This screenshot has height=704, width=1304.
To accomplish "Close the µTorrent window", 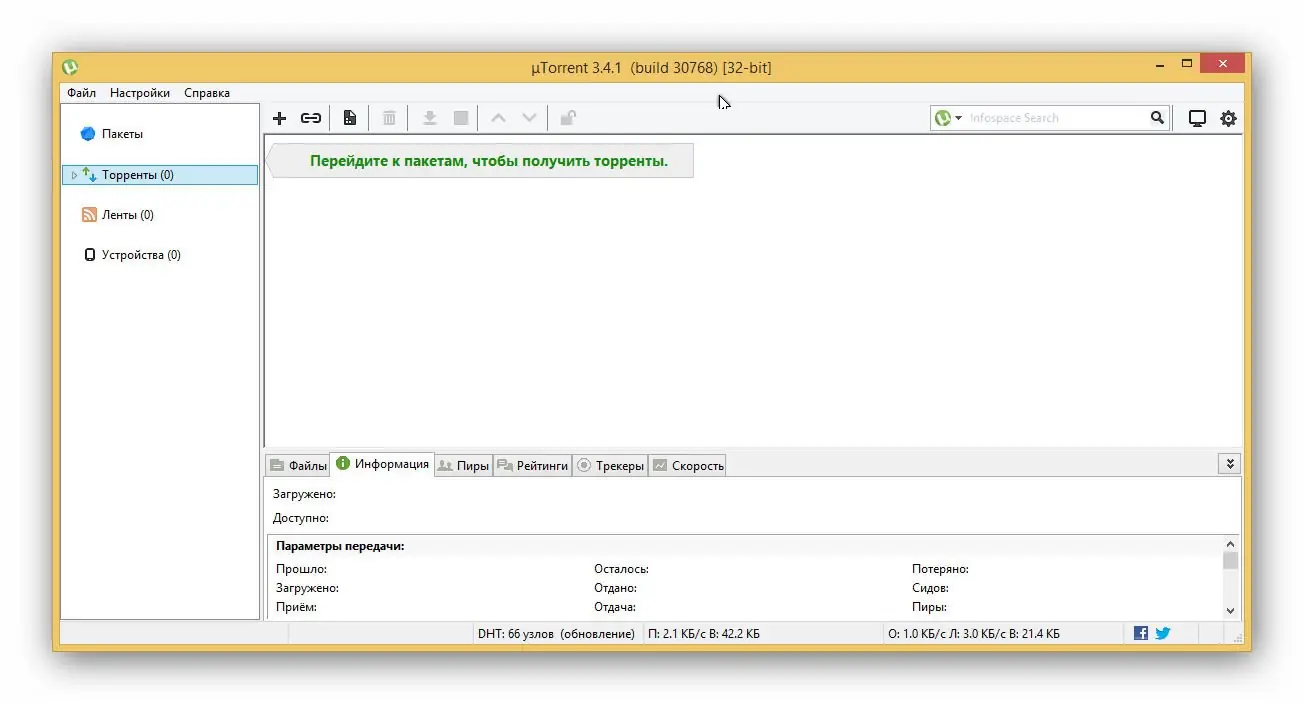I will pos(1222,64).
